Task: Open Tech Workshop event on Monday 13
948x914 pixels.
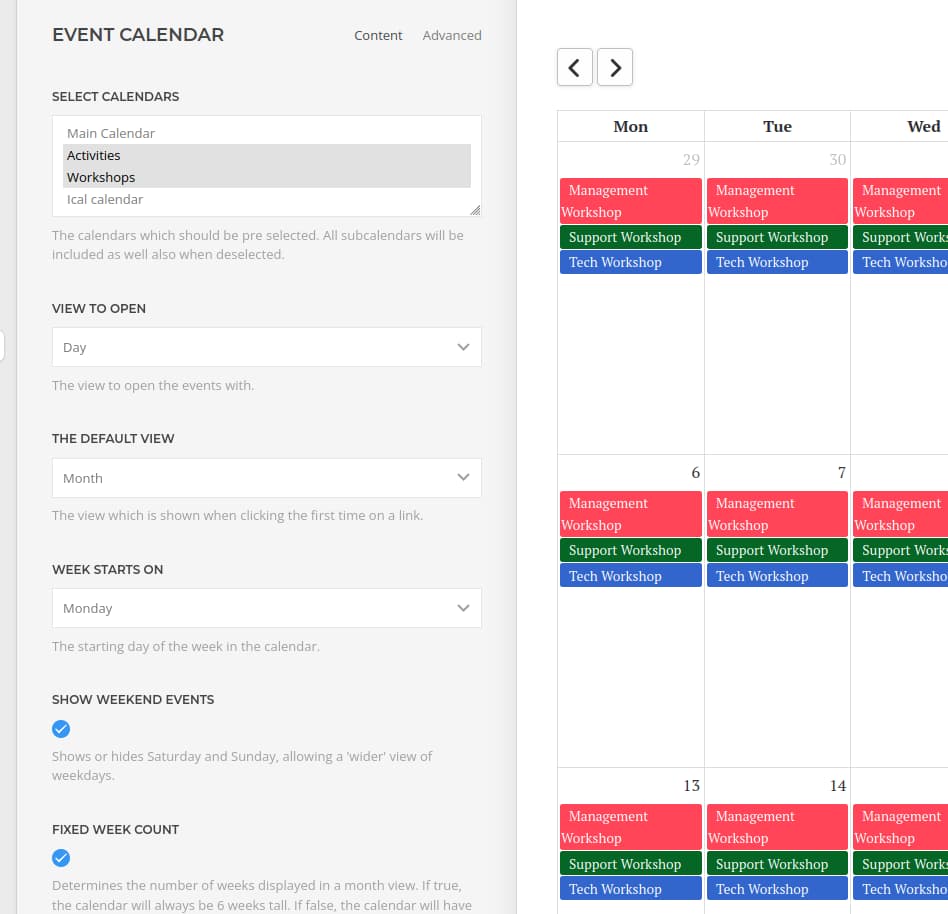Action: coord(631,889)
